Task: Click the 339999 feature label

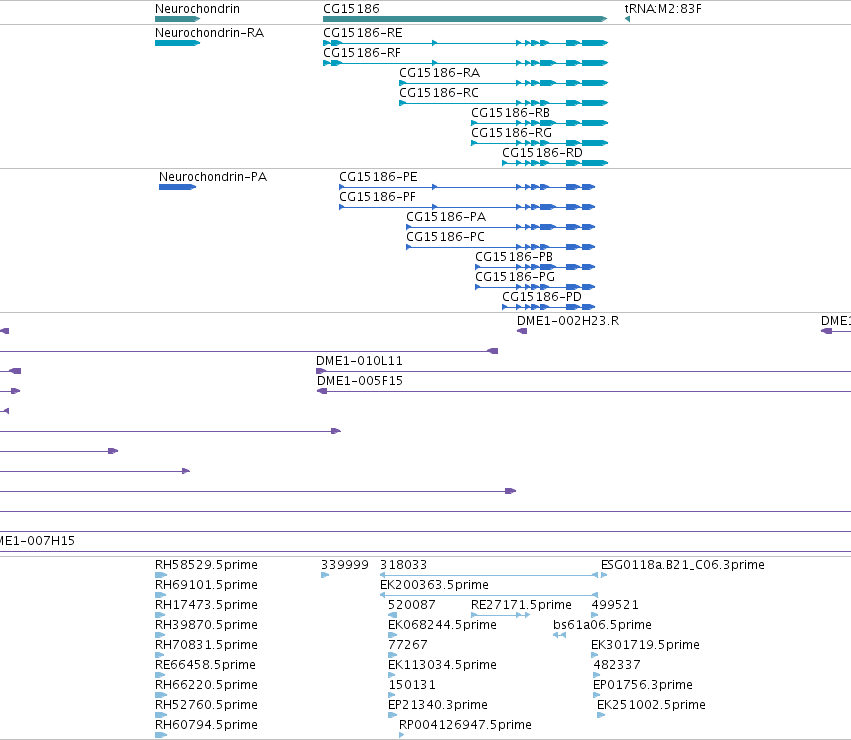Action: pos(345,565)
